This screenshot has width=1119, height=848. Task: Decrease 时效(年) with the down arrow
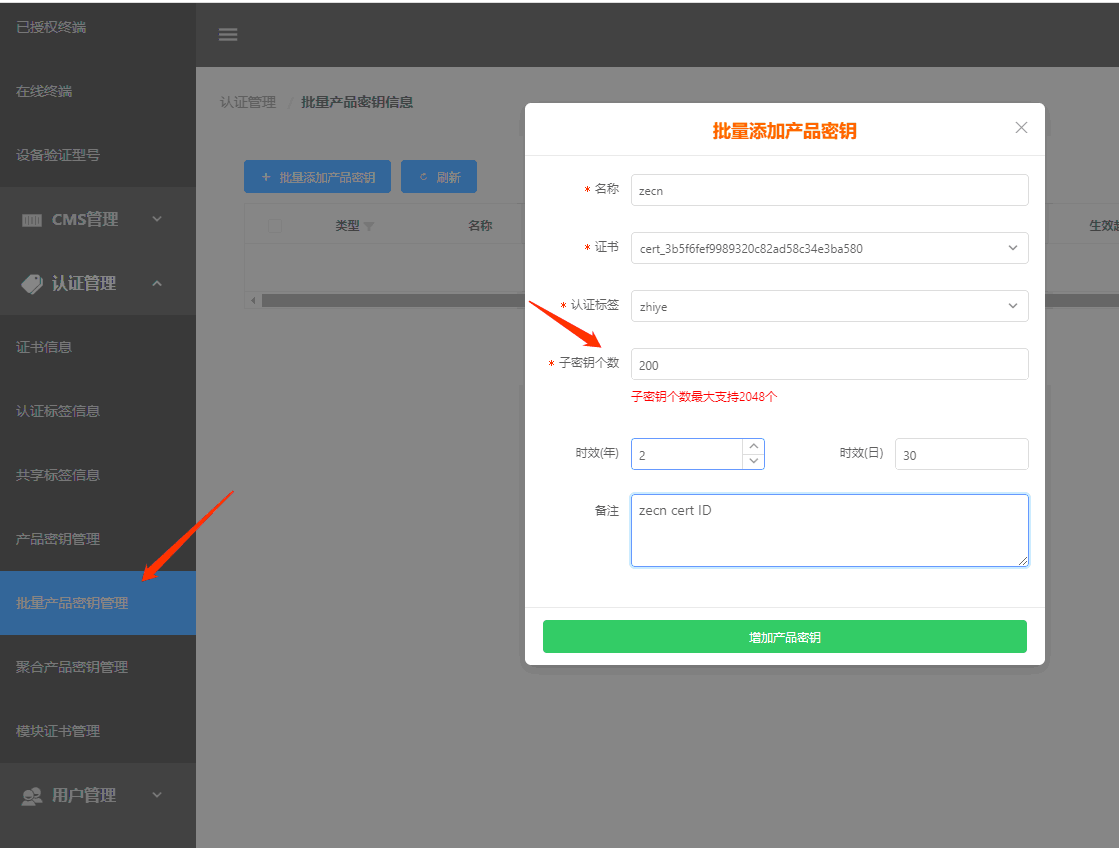pos(753,461)
